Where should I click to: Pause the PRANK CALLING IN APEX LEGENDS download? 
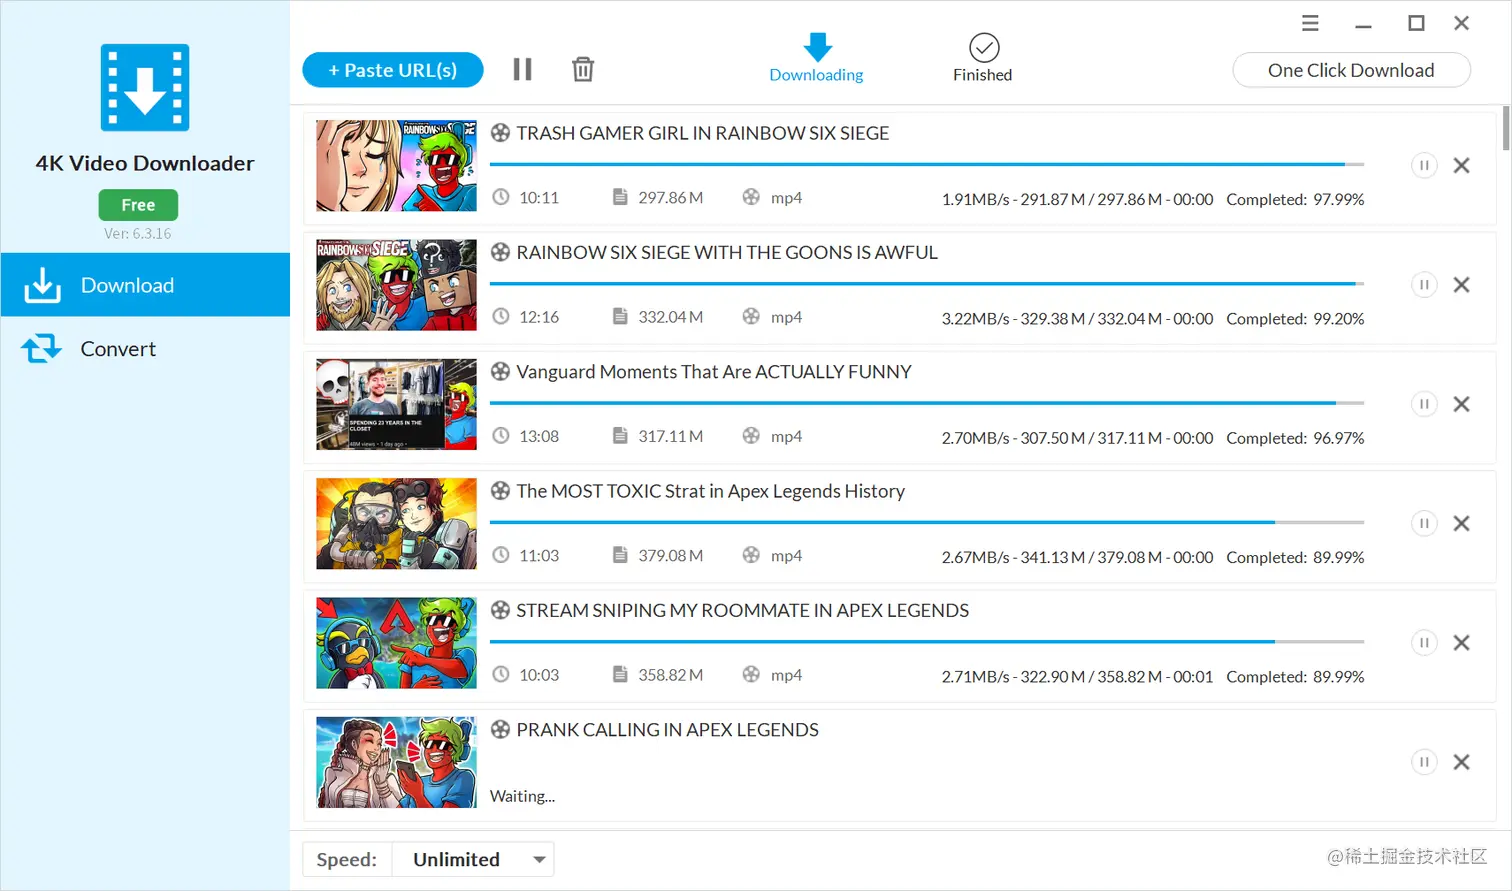pos(1423,761)
